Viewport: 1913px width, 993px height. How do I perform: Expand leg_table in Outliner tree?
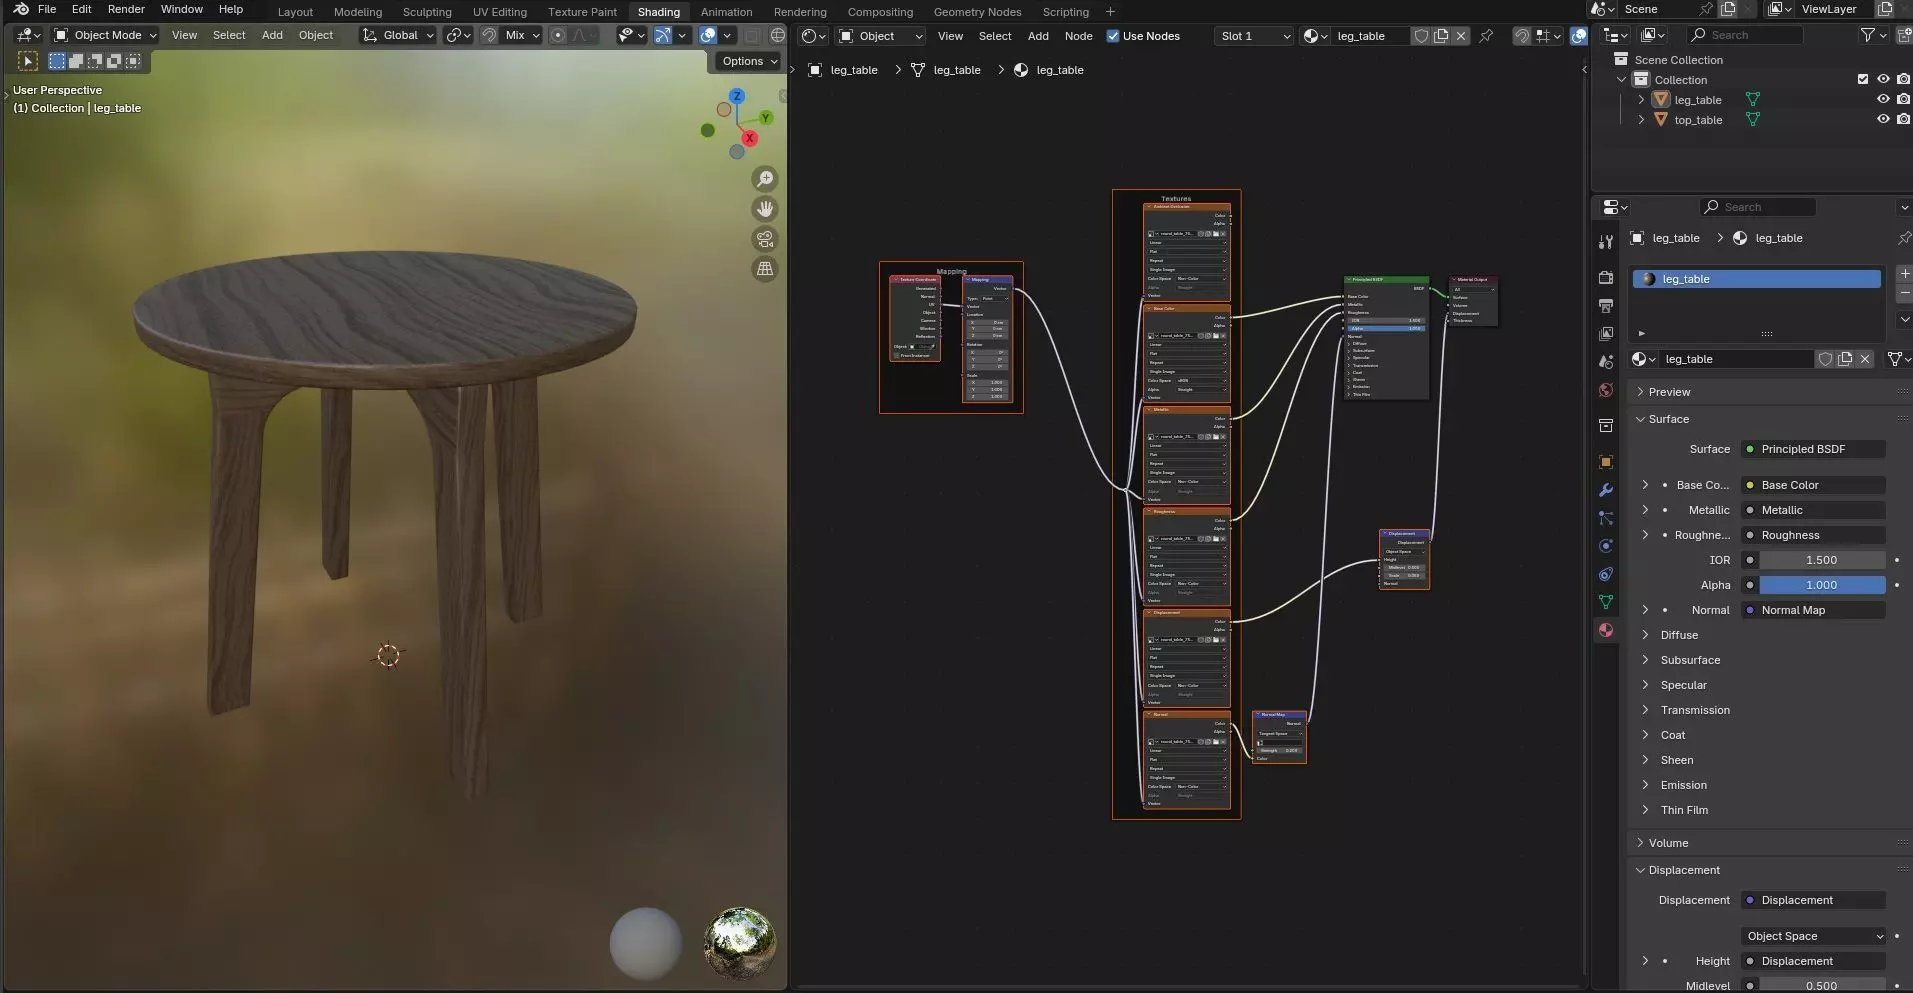[x=1641, y=99]
